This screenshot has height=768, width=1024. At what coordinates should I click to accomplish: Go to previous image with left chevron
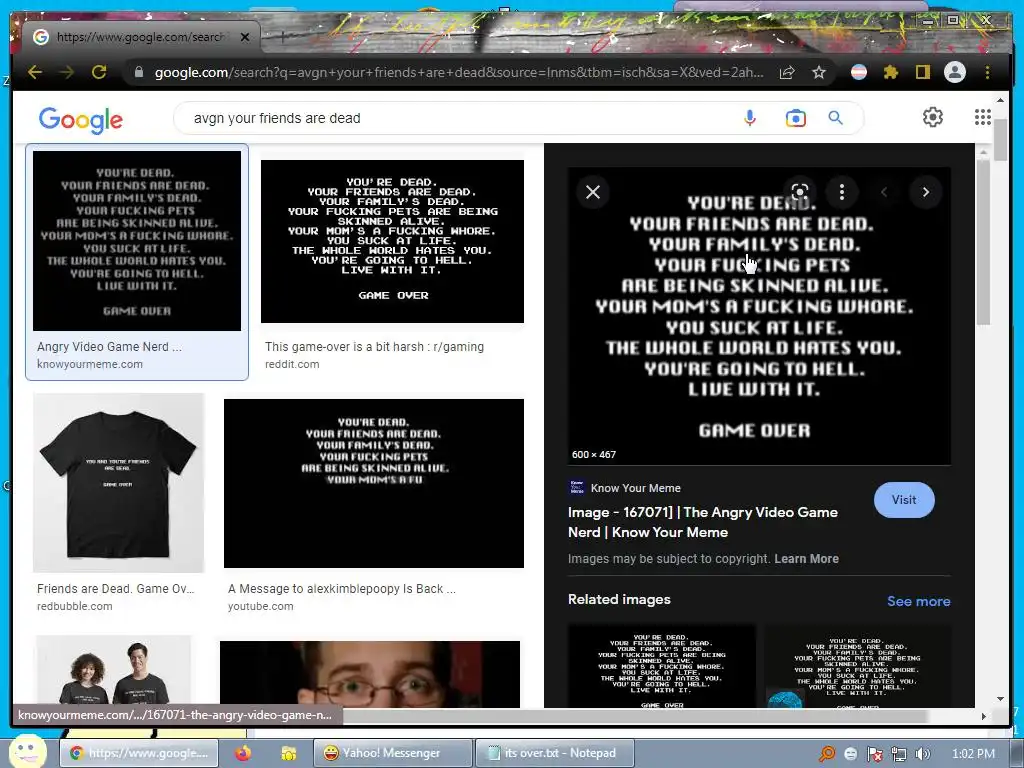point(884,192)
